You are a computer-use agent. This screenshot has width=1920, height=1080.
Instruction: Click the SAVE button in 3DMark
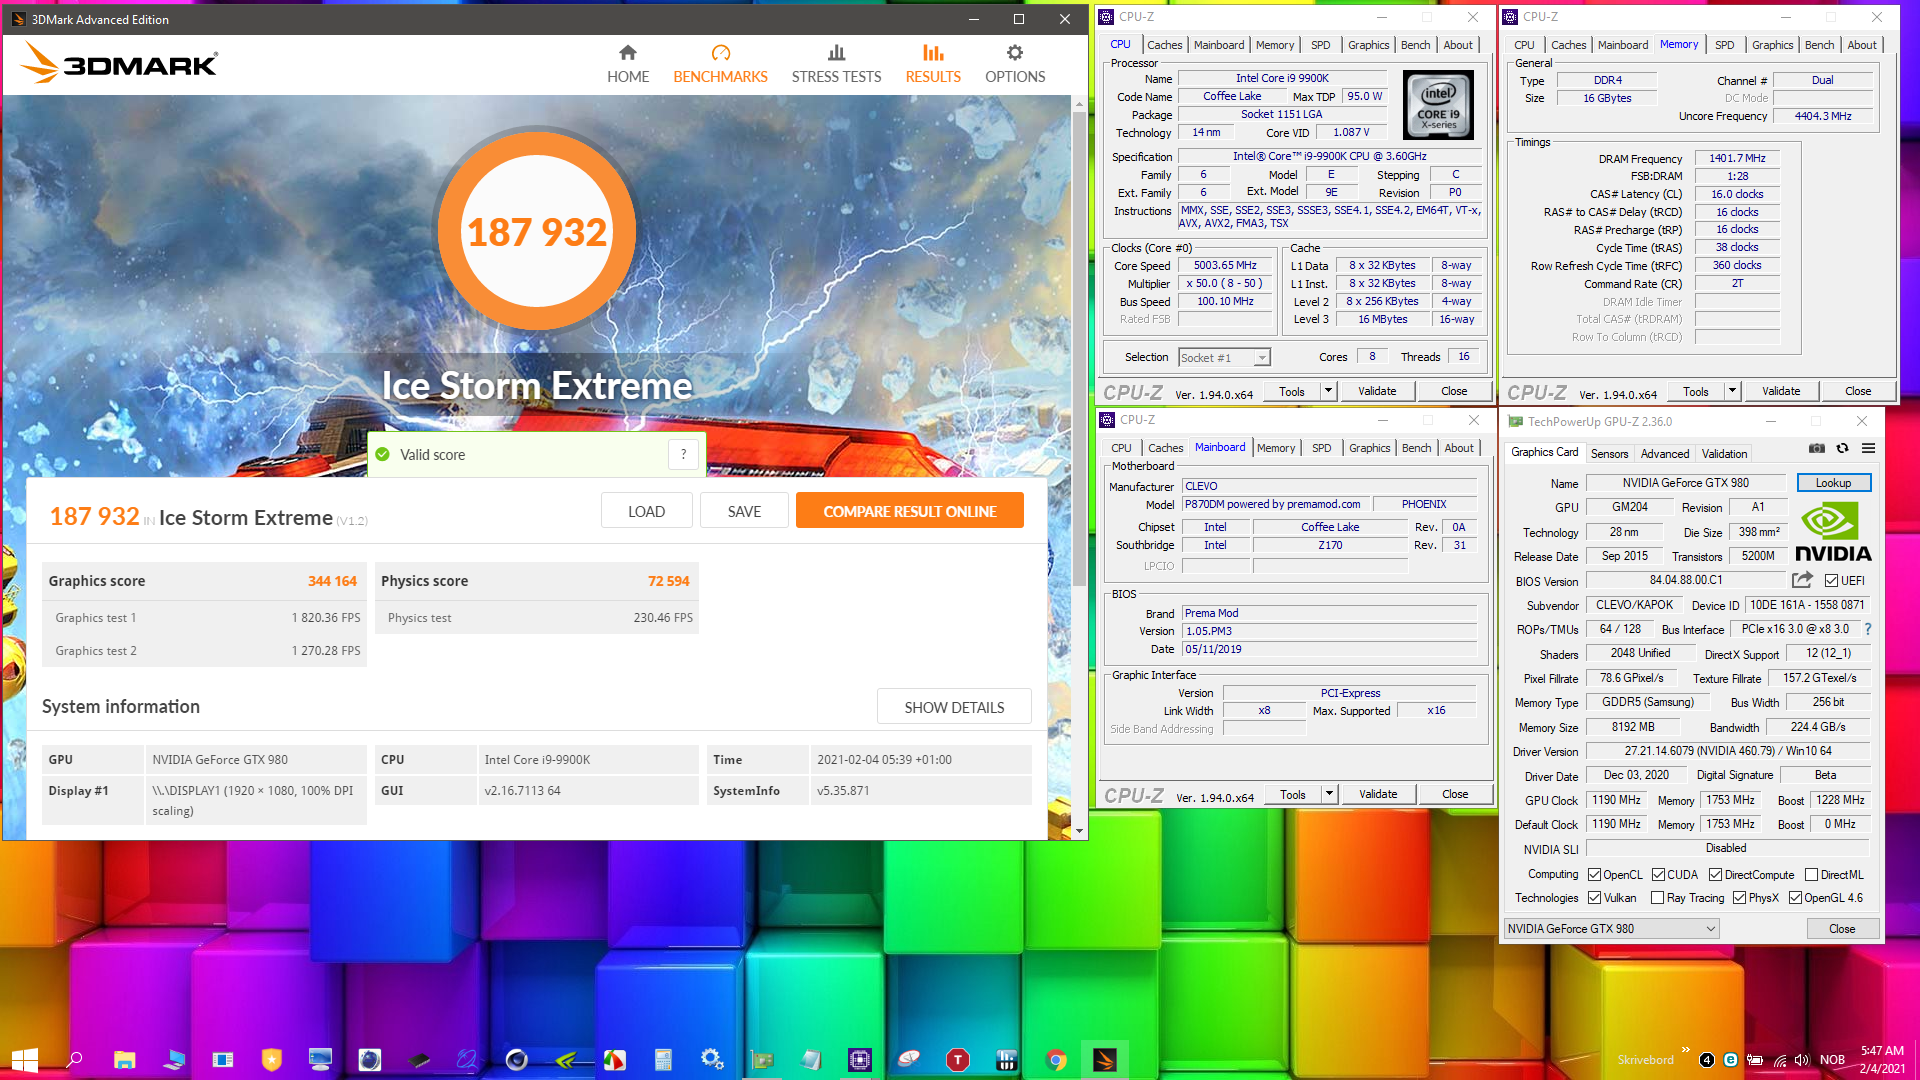[744, 511]
